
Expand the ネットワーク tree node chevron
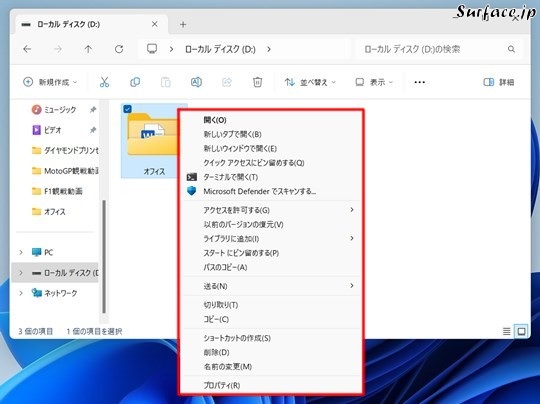pyautogui.click(x=21, y=293)
